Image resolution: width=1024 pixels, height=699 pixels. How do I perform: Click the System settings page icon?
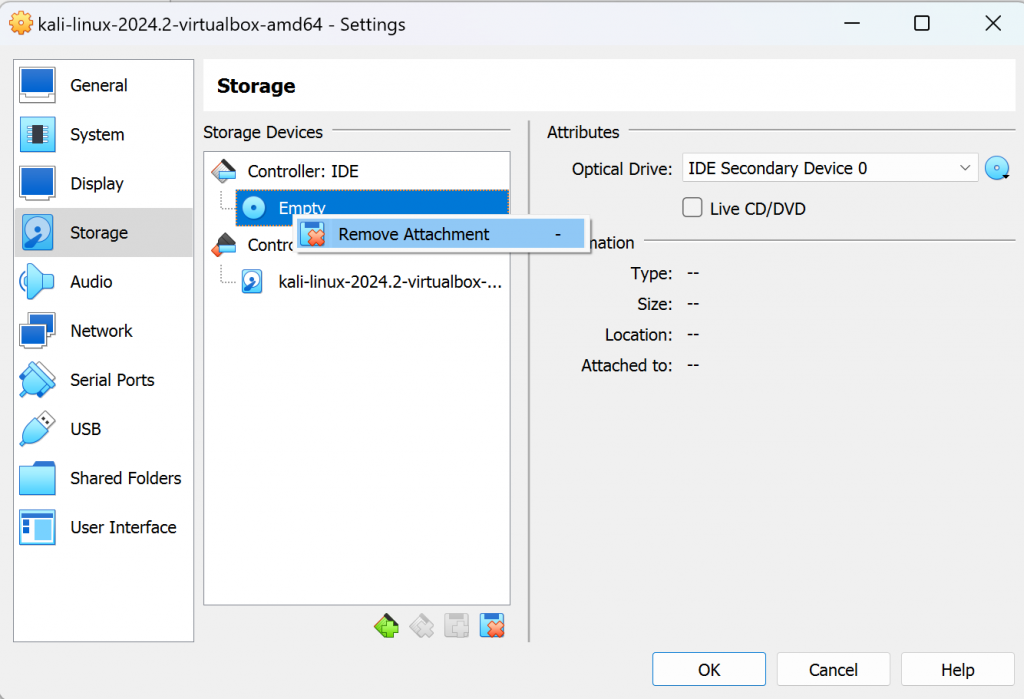pyautogui.click(x=36, y=134)
